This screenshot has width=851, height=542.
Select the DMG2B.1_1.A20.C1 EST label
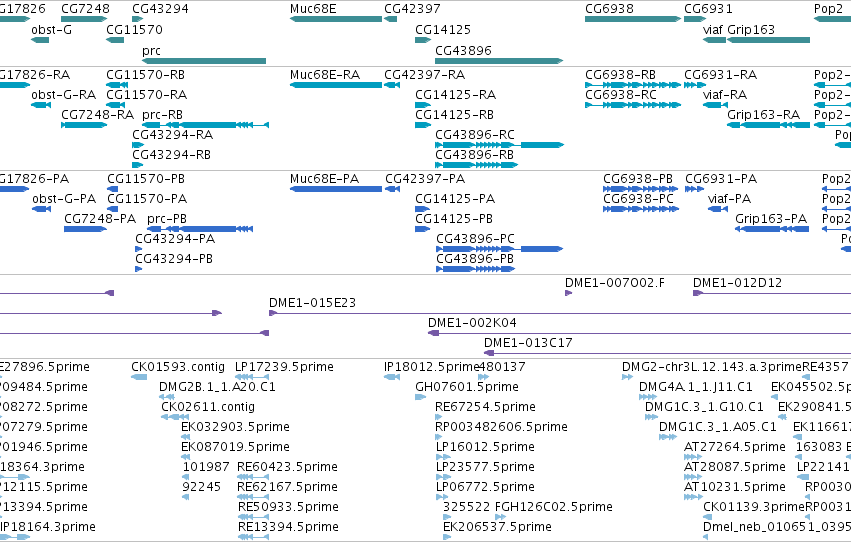click(217, 387)
